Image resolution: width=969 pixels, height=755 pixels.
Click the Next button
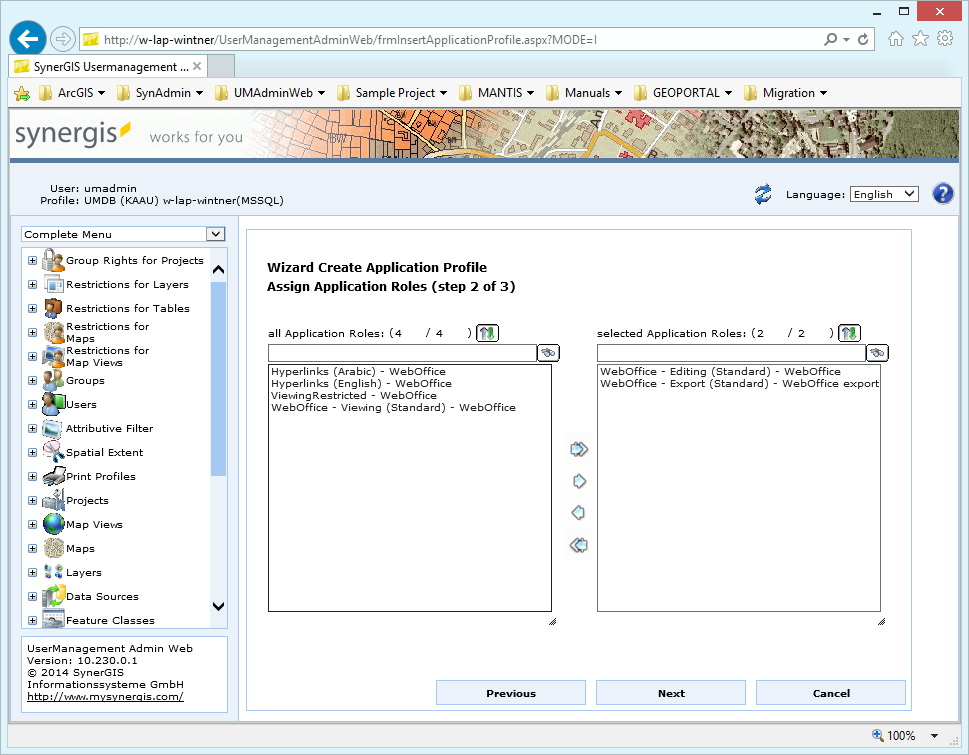tap(670, 692)
